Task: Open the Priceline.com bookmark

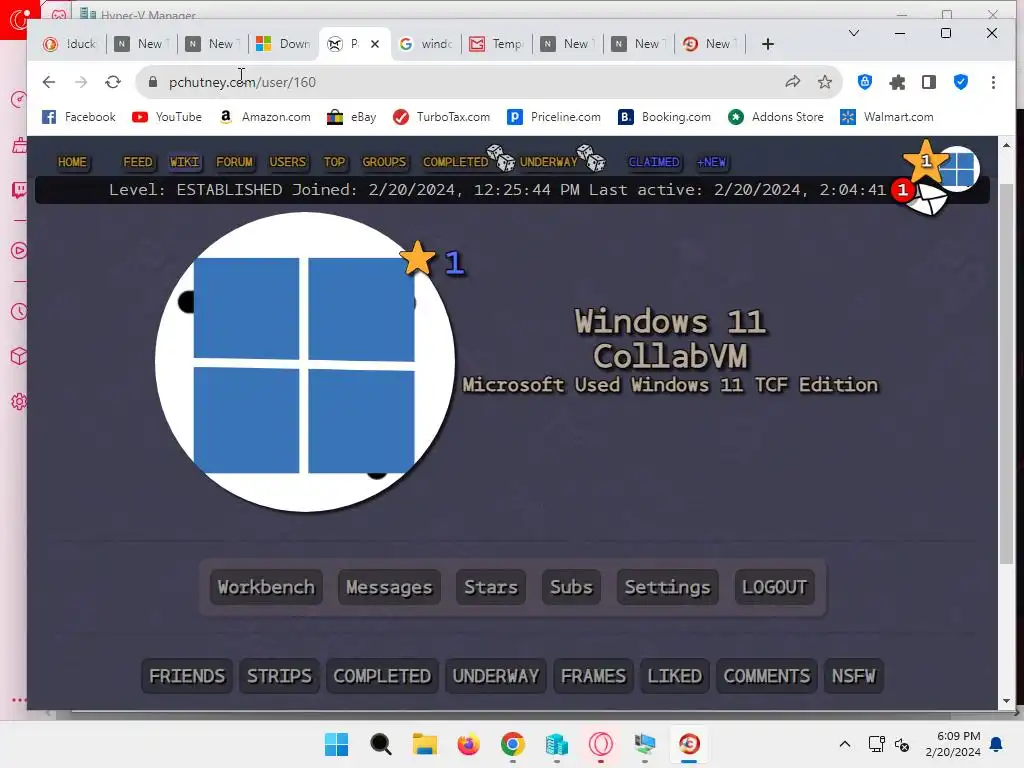Action: coord(554,117)
